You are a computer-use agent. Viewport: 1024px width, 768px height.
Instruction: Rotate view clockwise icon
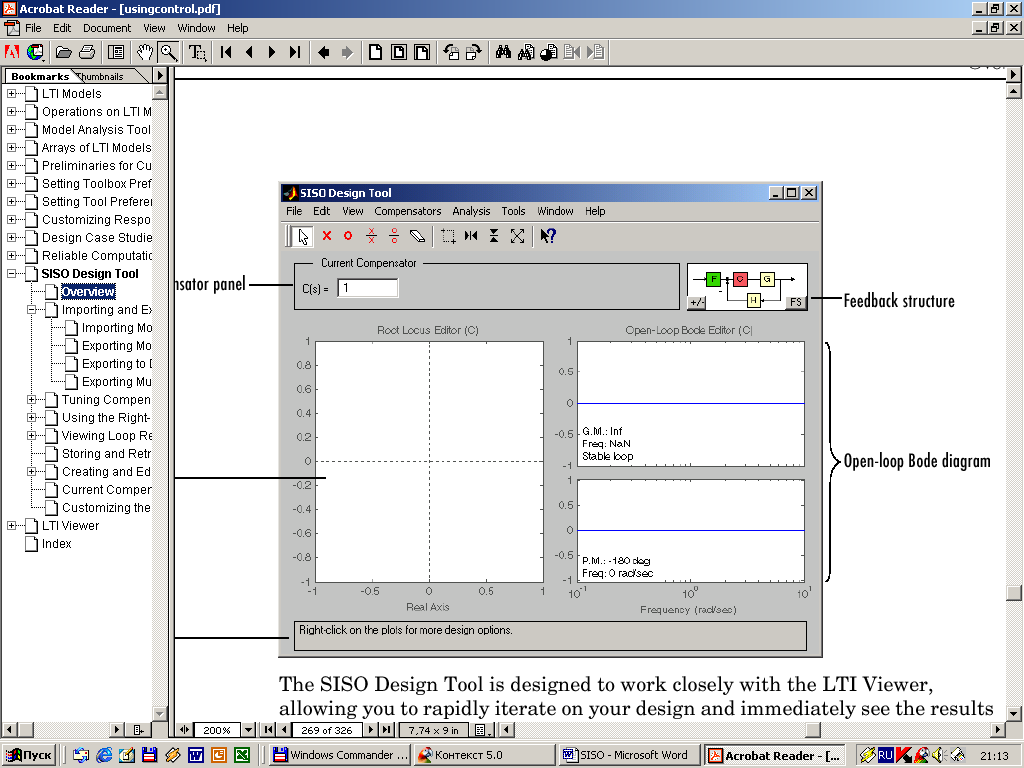click(x=473, y=52)
